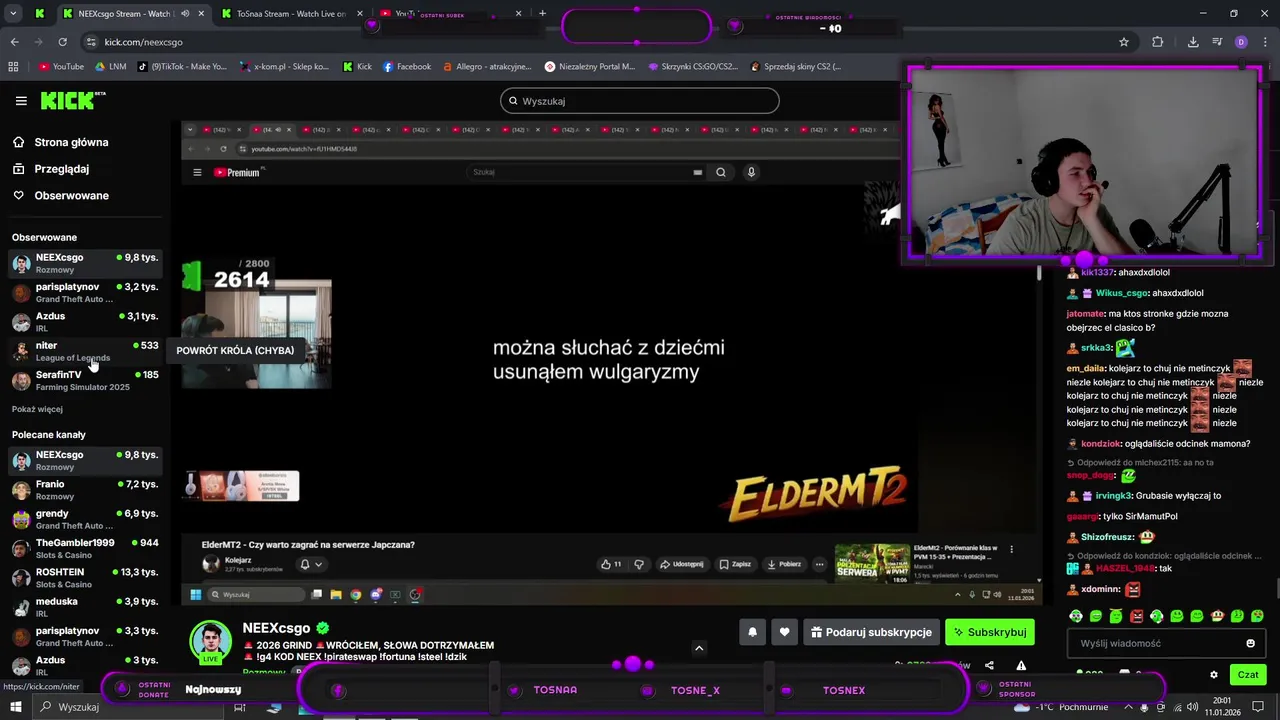Go back in browser
This screenshot has height=720, width=1280.
click(14, 42)
